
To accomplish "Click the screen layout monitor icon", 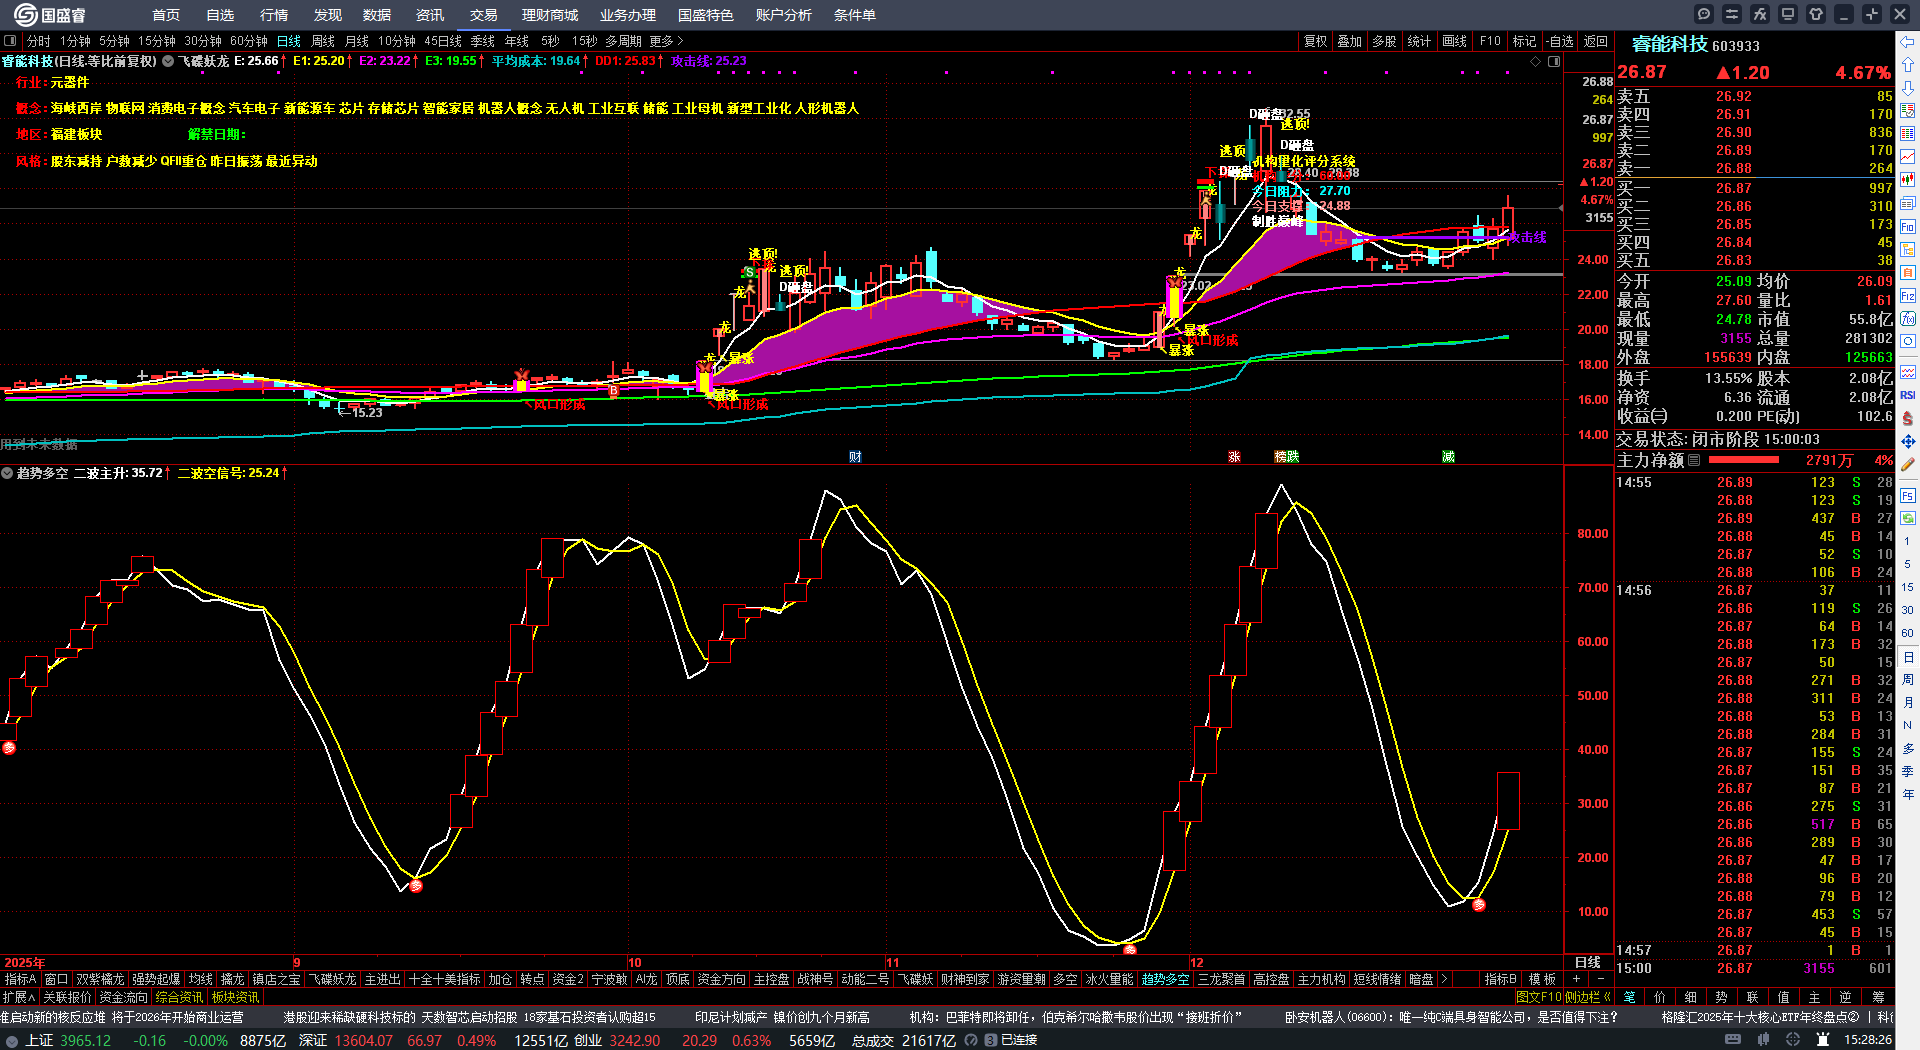I will pyautogui.click(x=1788, y=14).
